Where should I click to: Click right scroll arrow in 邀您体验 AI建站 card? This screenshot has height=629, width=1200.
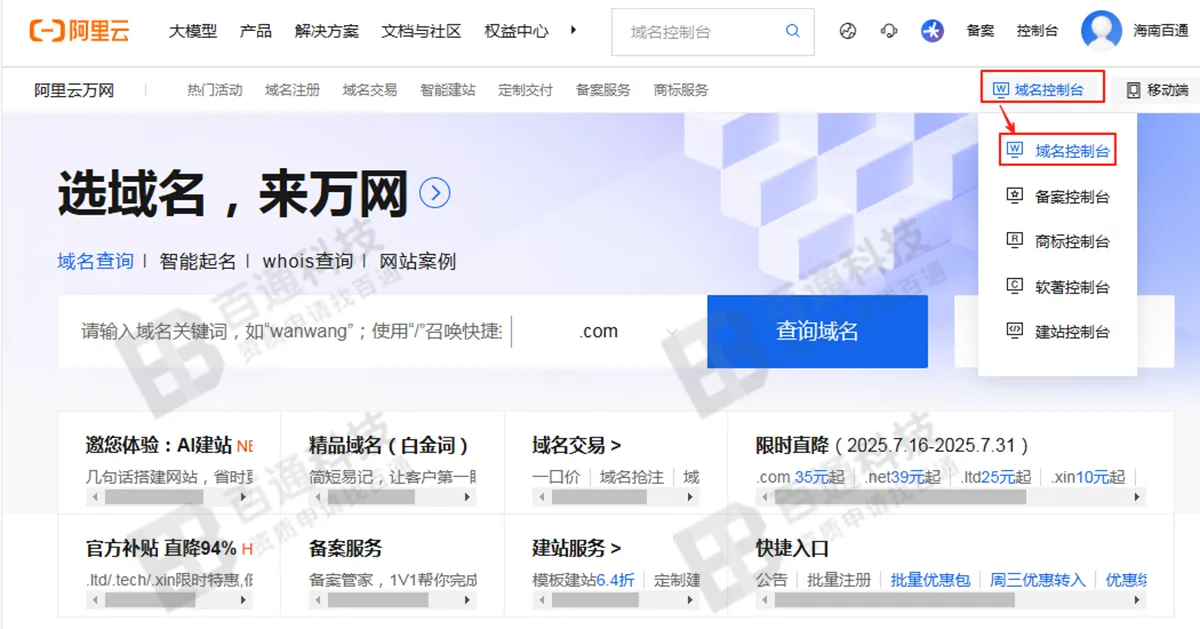[245, 497]
